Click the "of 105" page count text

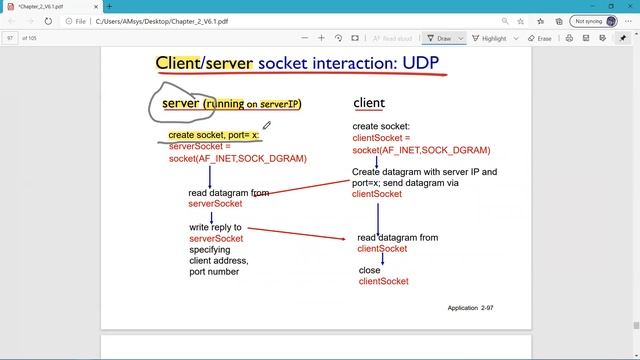29,38
